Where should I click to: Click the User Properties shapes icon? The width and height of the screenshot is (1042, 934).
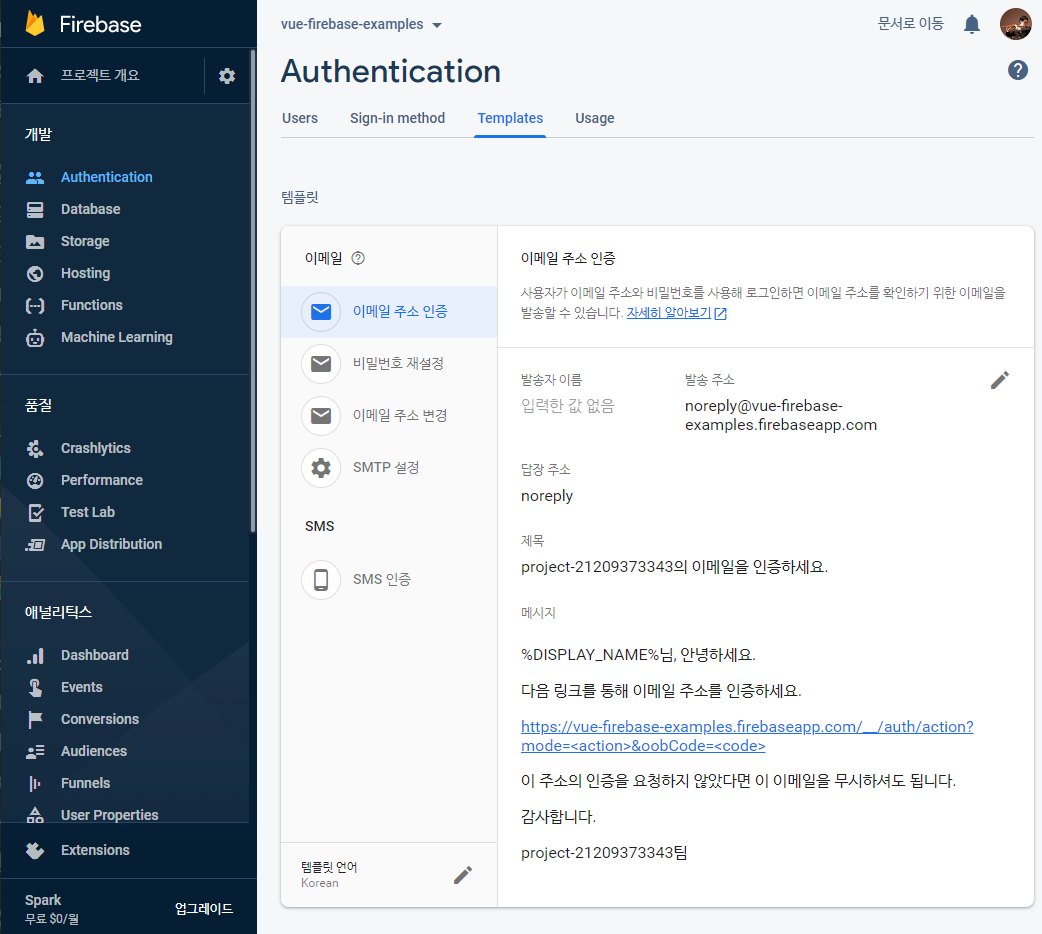pos(35,815)
